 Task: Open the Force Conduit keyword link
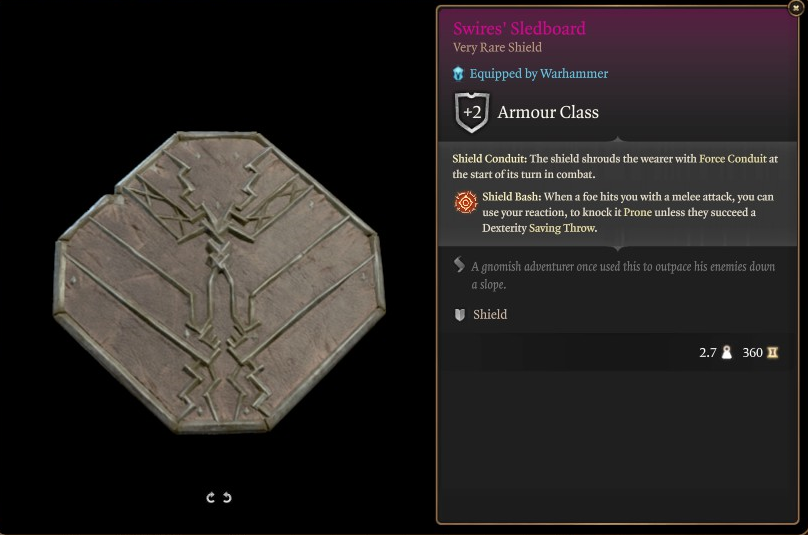732,159
